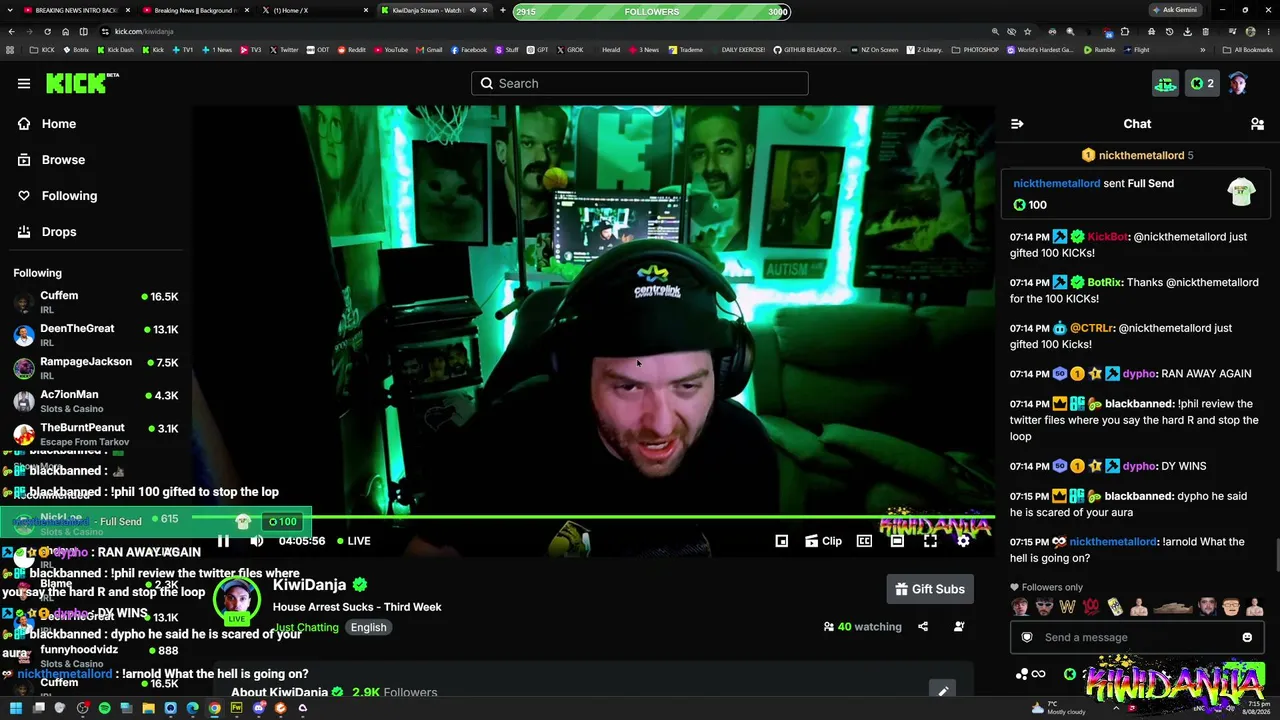Open Kick Dash bookmark

point(115,50)
